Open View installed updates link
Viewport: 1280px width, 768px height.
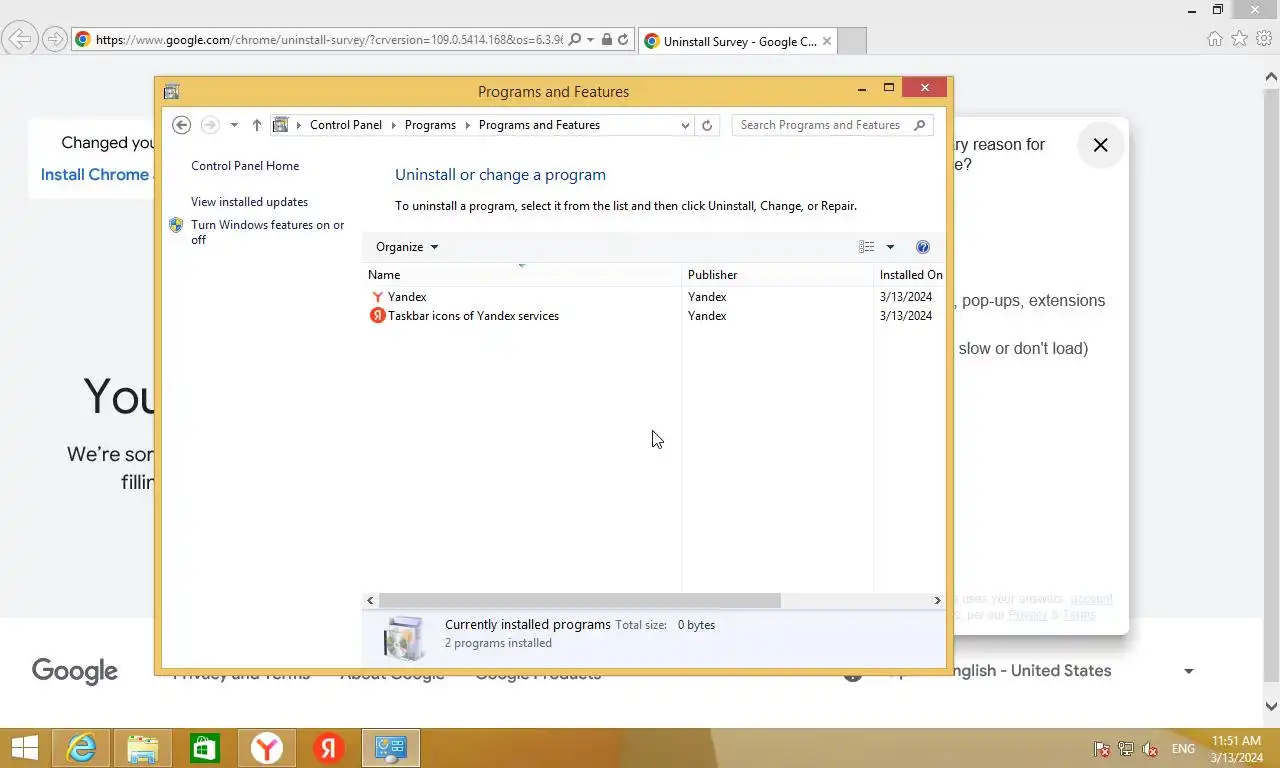(249, 202)
